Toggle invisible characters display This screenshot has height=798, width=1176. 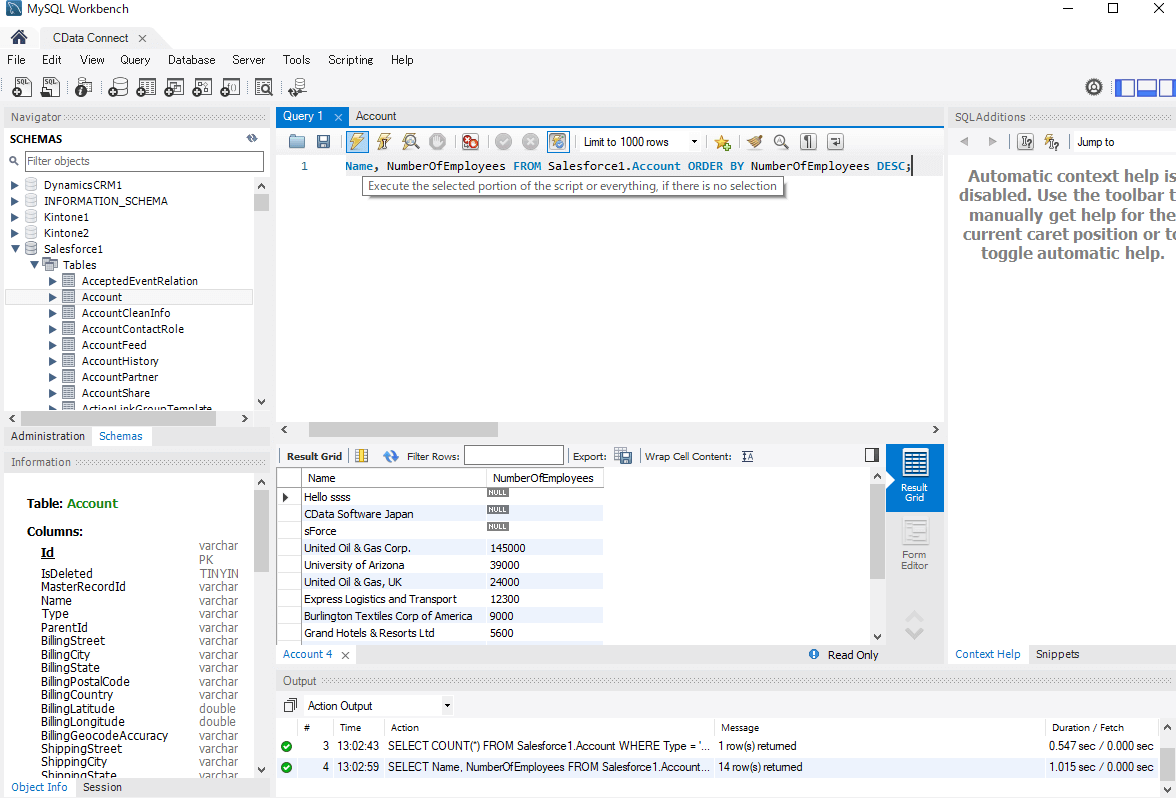(x=808, y=142)
